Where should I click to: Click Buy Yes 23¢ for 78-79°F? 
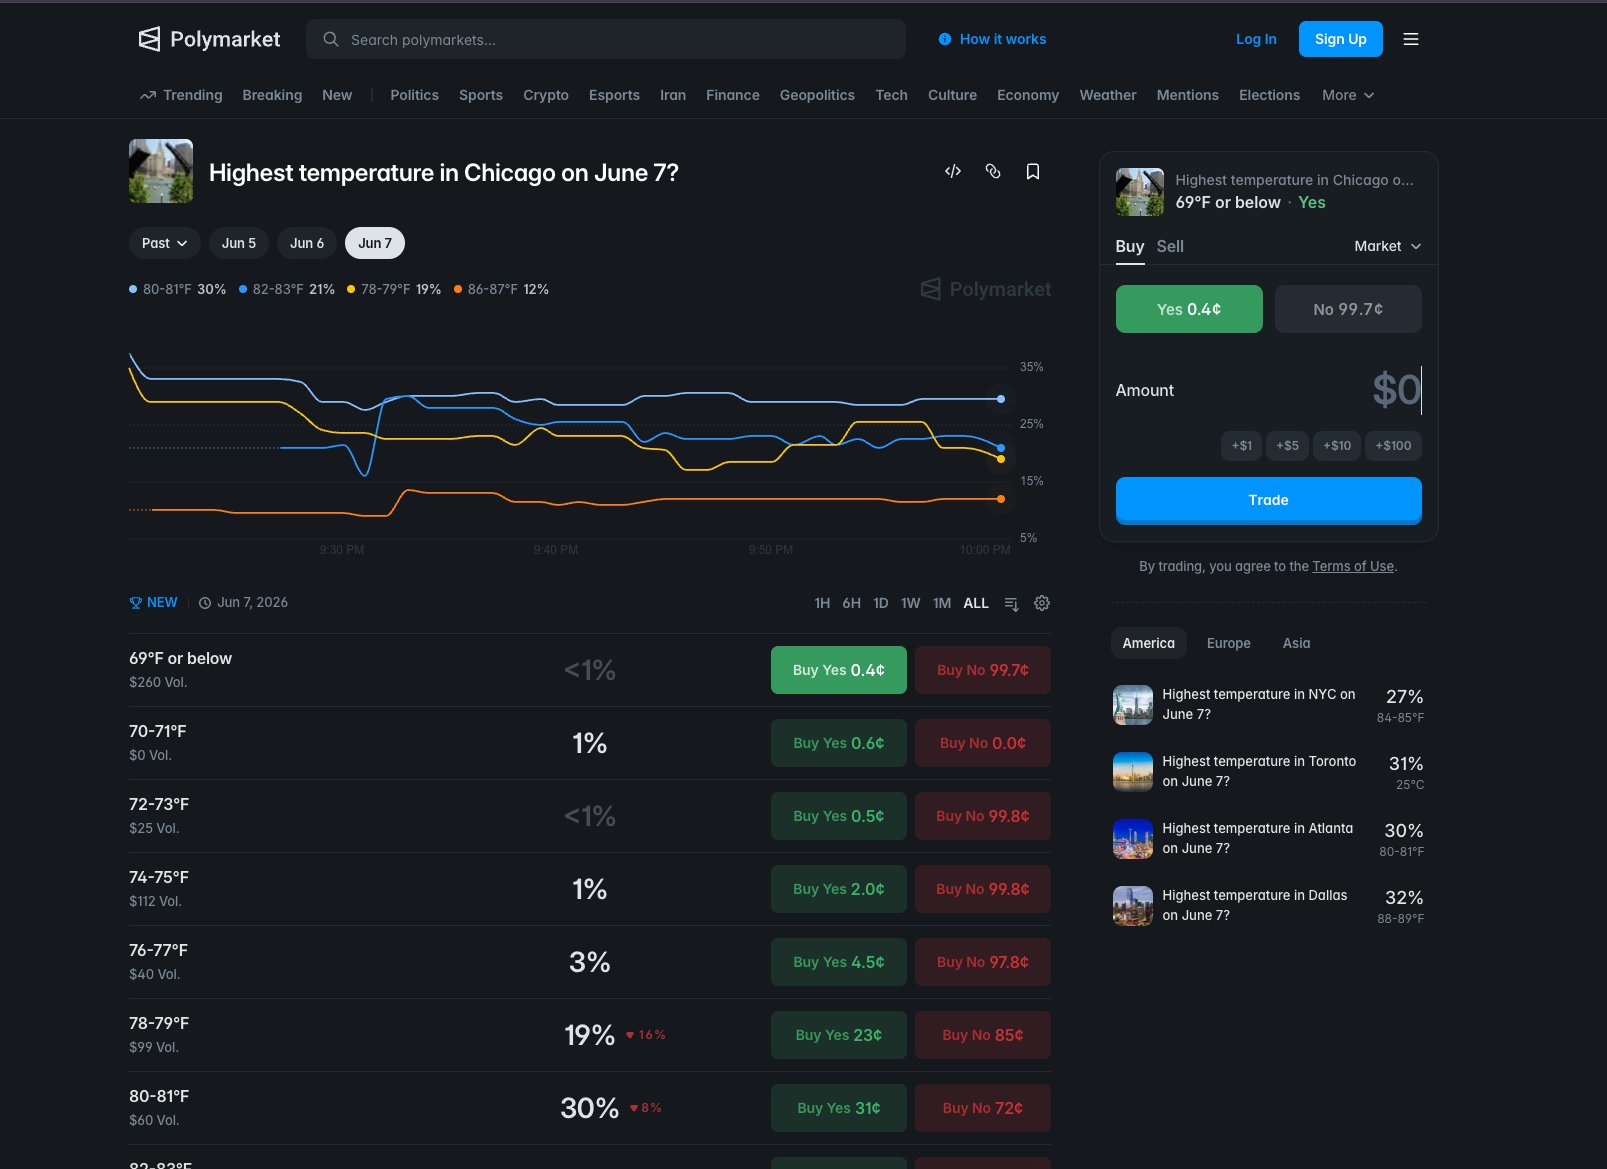(x=839, y=1035)
